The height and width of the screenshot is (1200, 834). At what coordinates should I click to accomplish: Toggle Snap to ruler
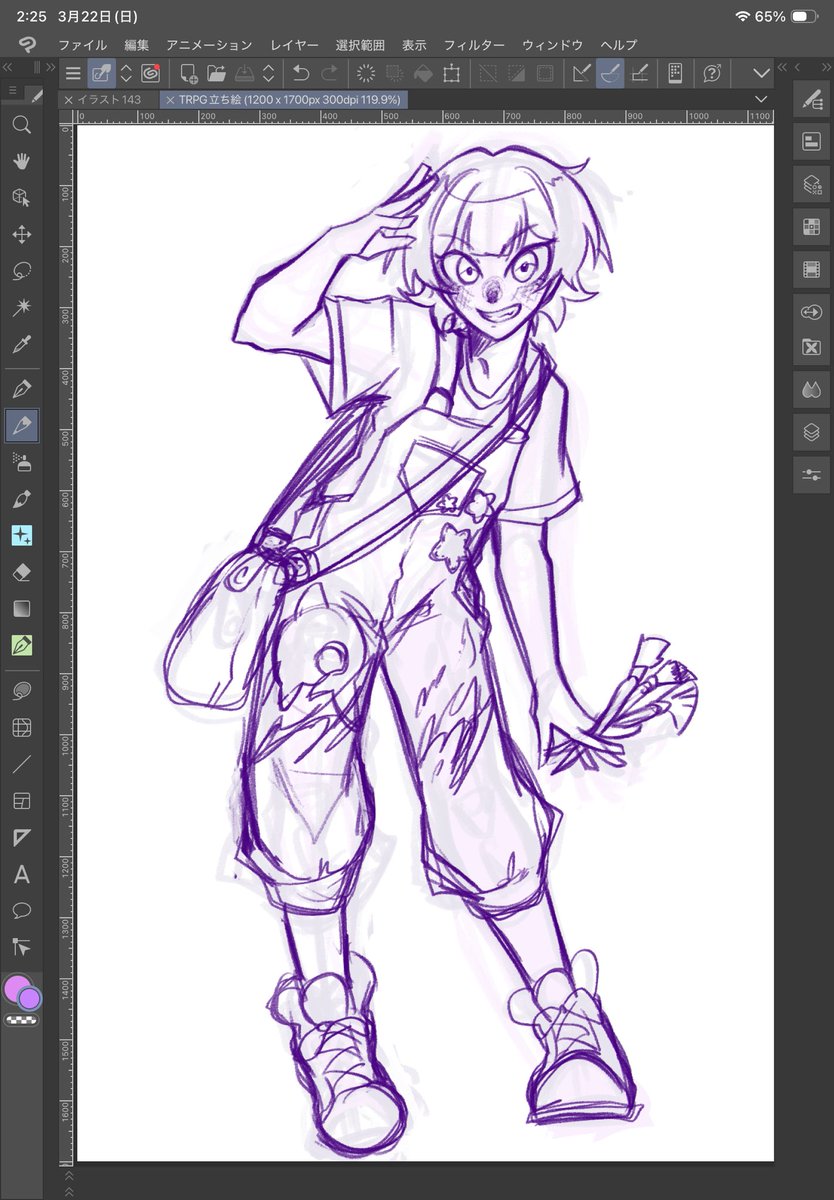tap(582, 73)
